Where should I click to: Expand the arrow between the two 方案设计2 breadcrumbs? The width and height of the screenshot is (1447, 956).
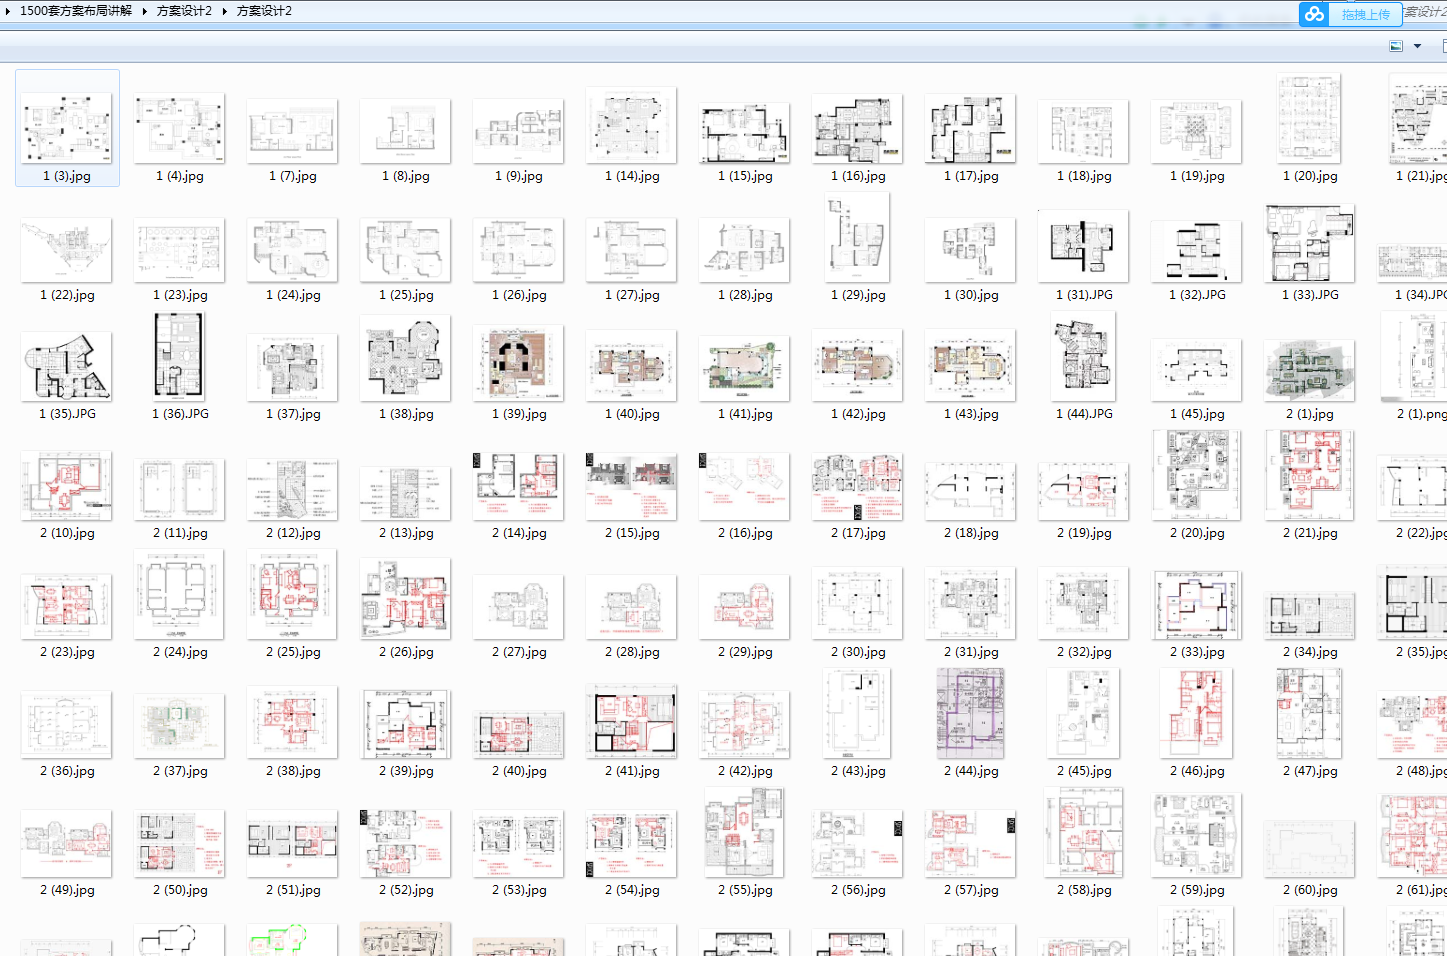[224, 11]
